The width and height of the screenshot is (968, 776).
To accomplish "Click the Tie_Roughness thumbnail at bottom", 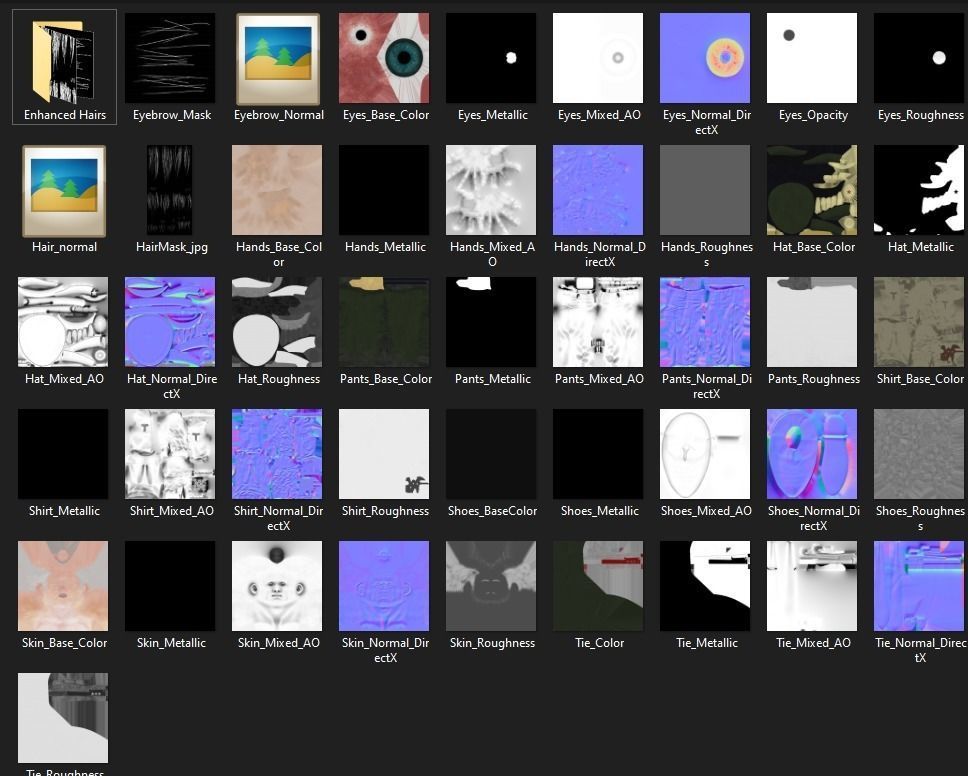I will click(x=63, y=719).
